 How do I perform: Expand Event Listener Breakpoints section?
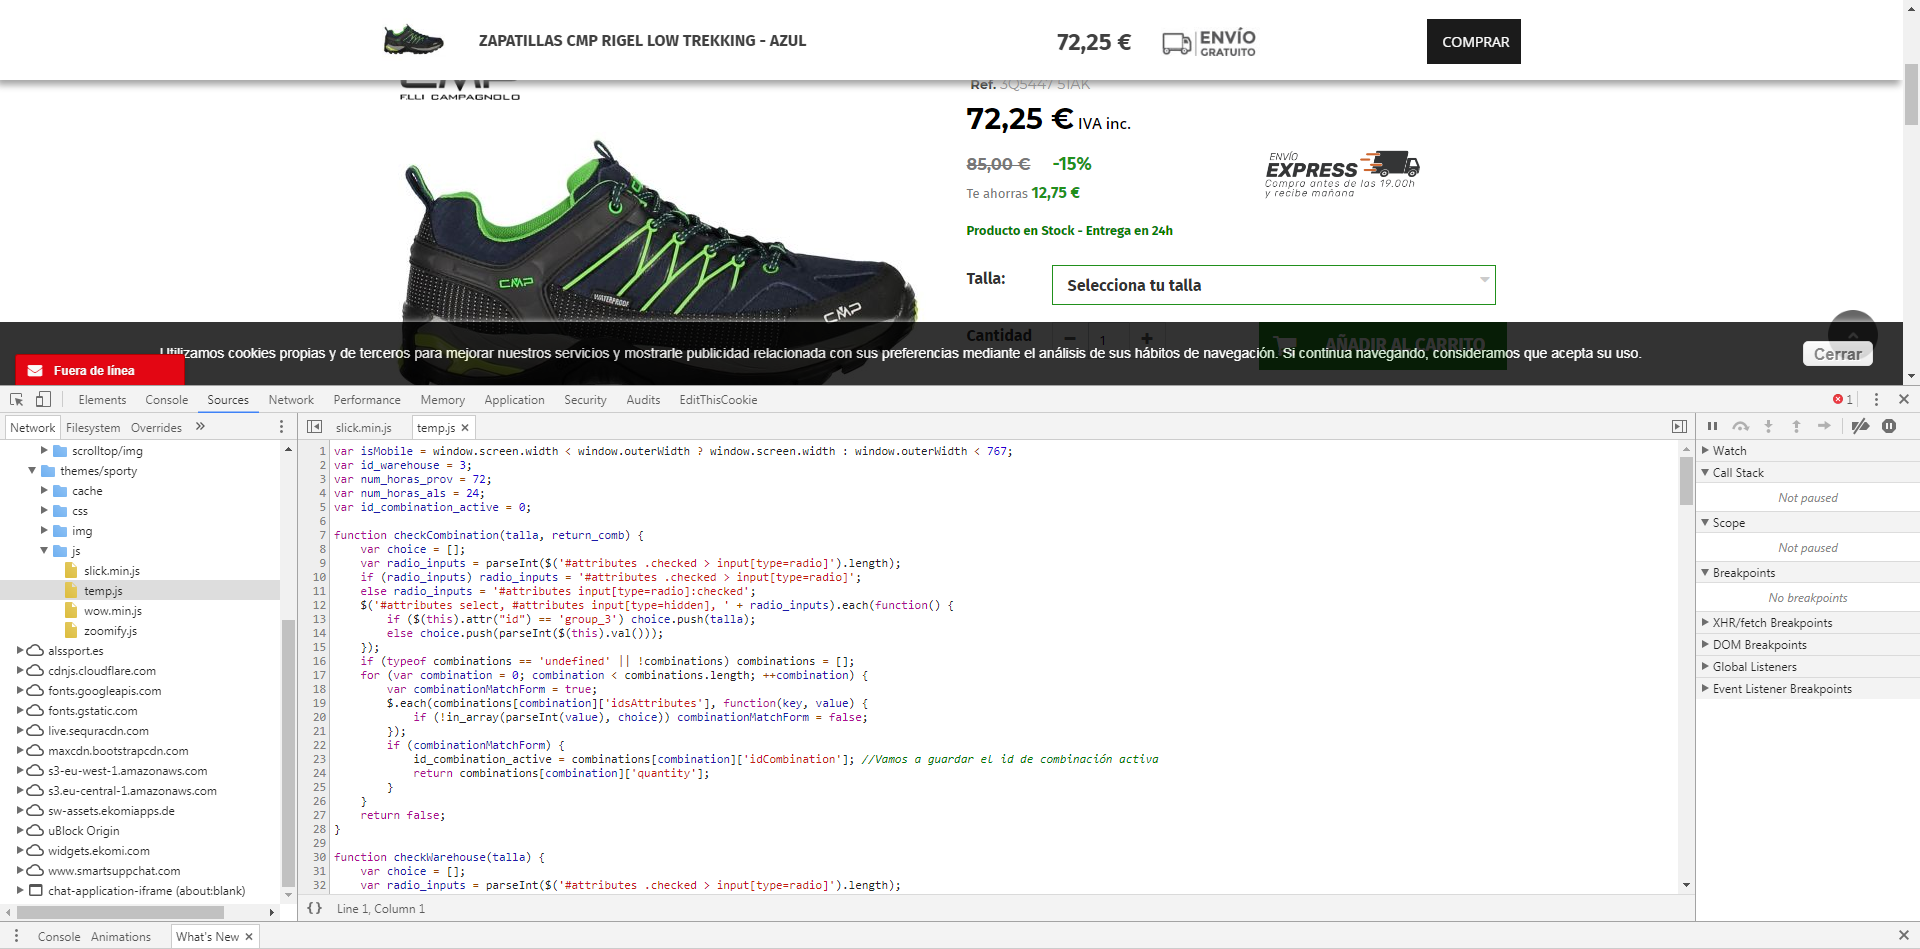click(x=1706, y=689)
